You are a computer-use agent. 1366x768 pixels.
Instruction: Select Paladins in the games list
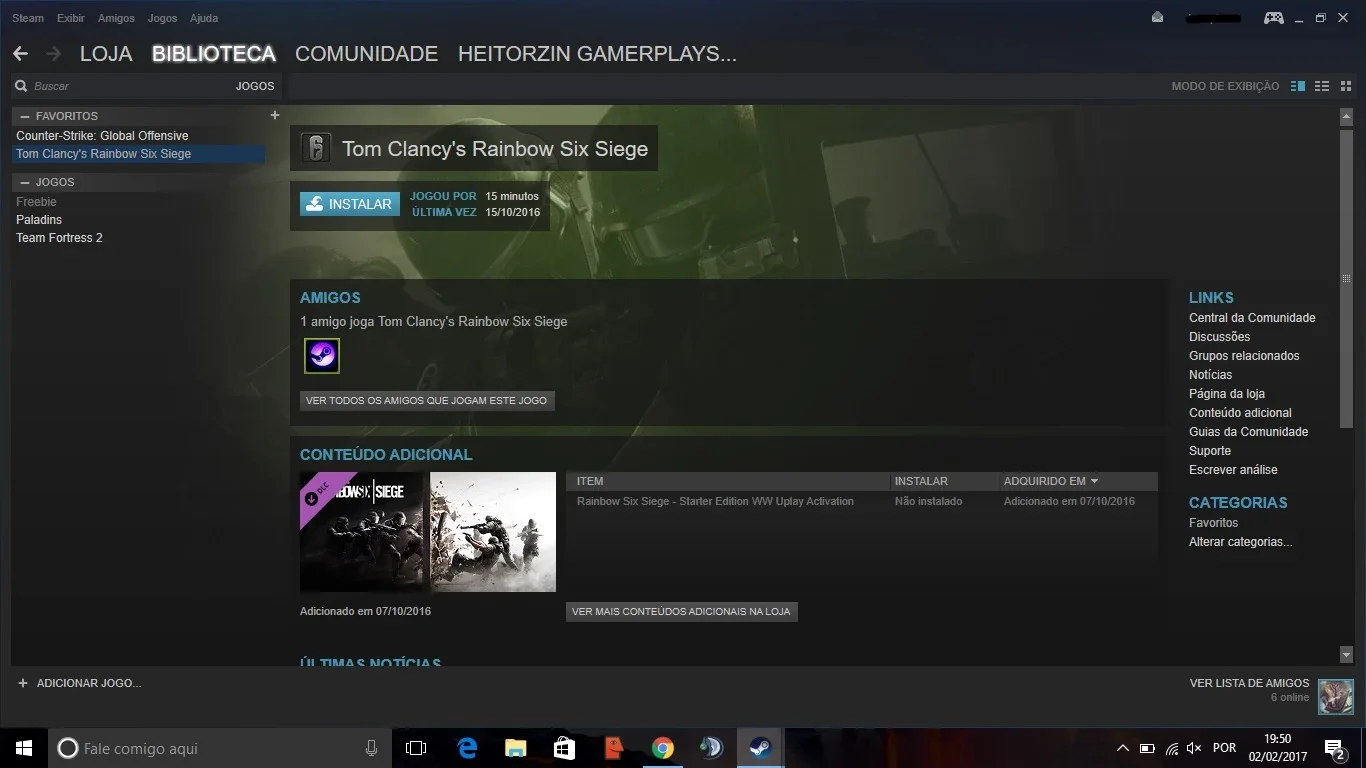tap(39, 220)
